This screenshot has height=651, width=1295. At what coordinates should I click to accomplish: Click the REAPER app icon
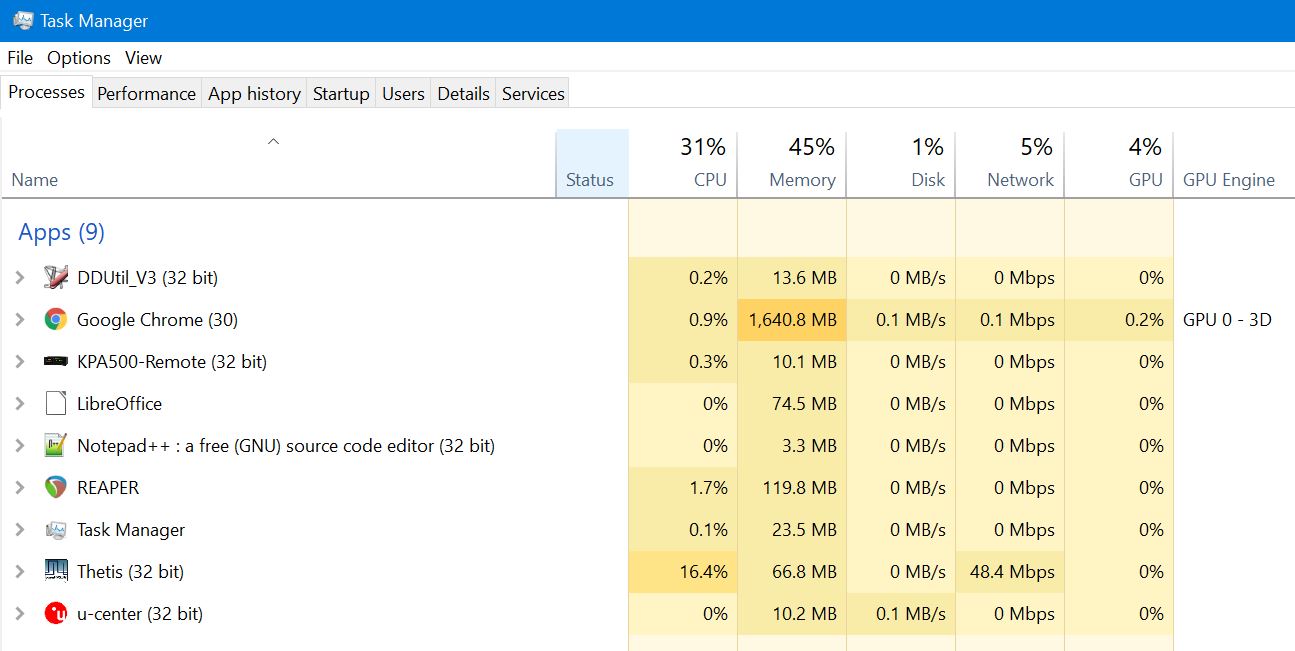pos(56,488)
